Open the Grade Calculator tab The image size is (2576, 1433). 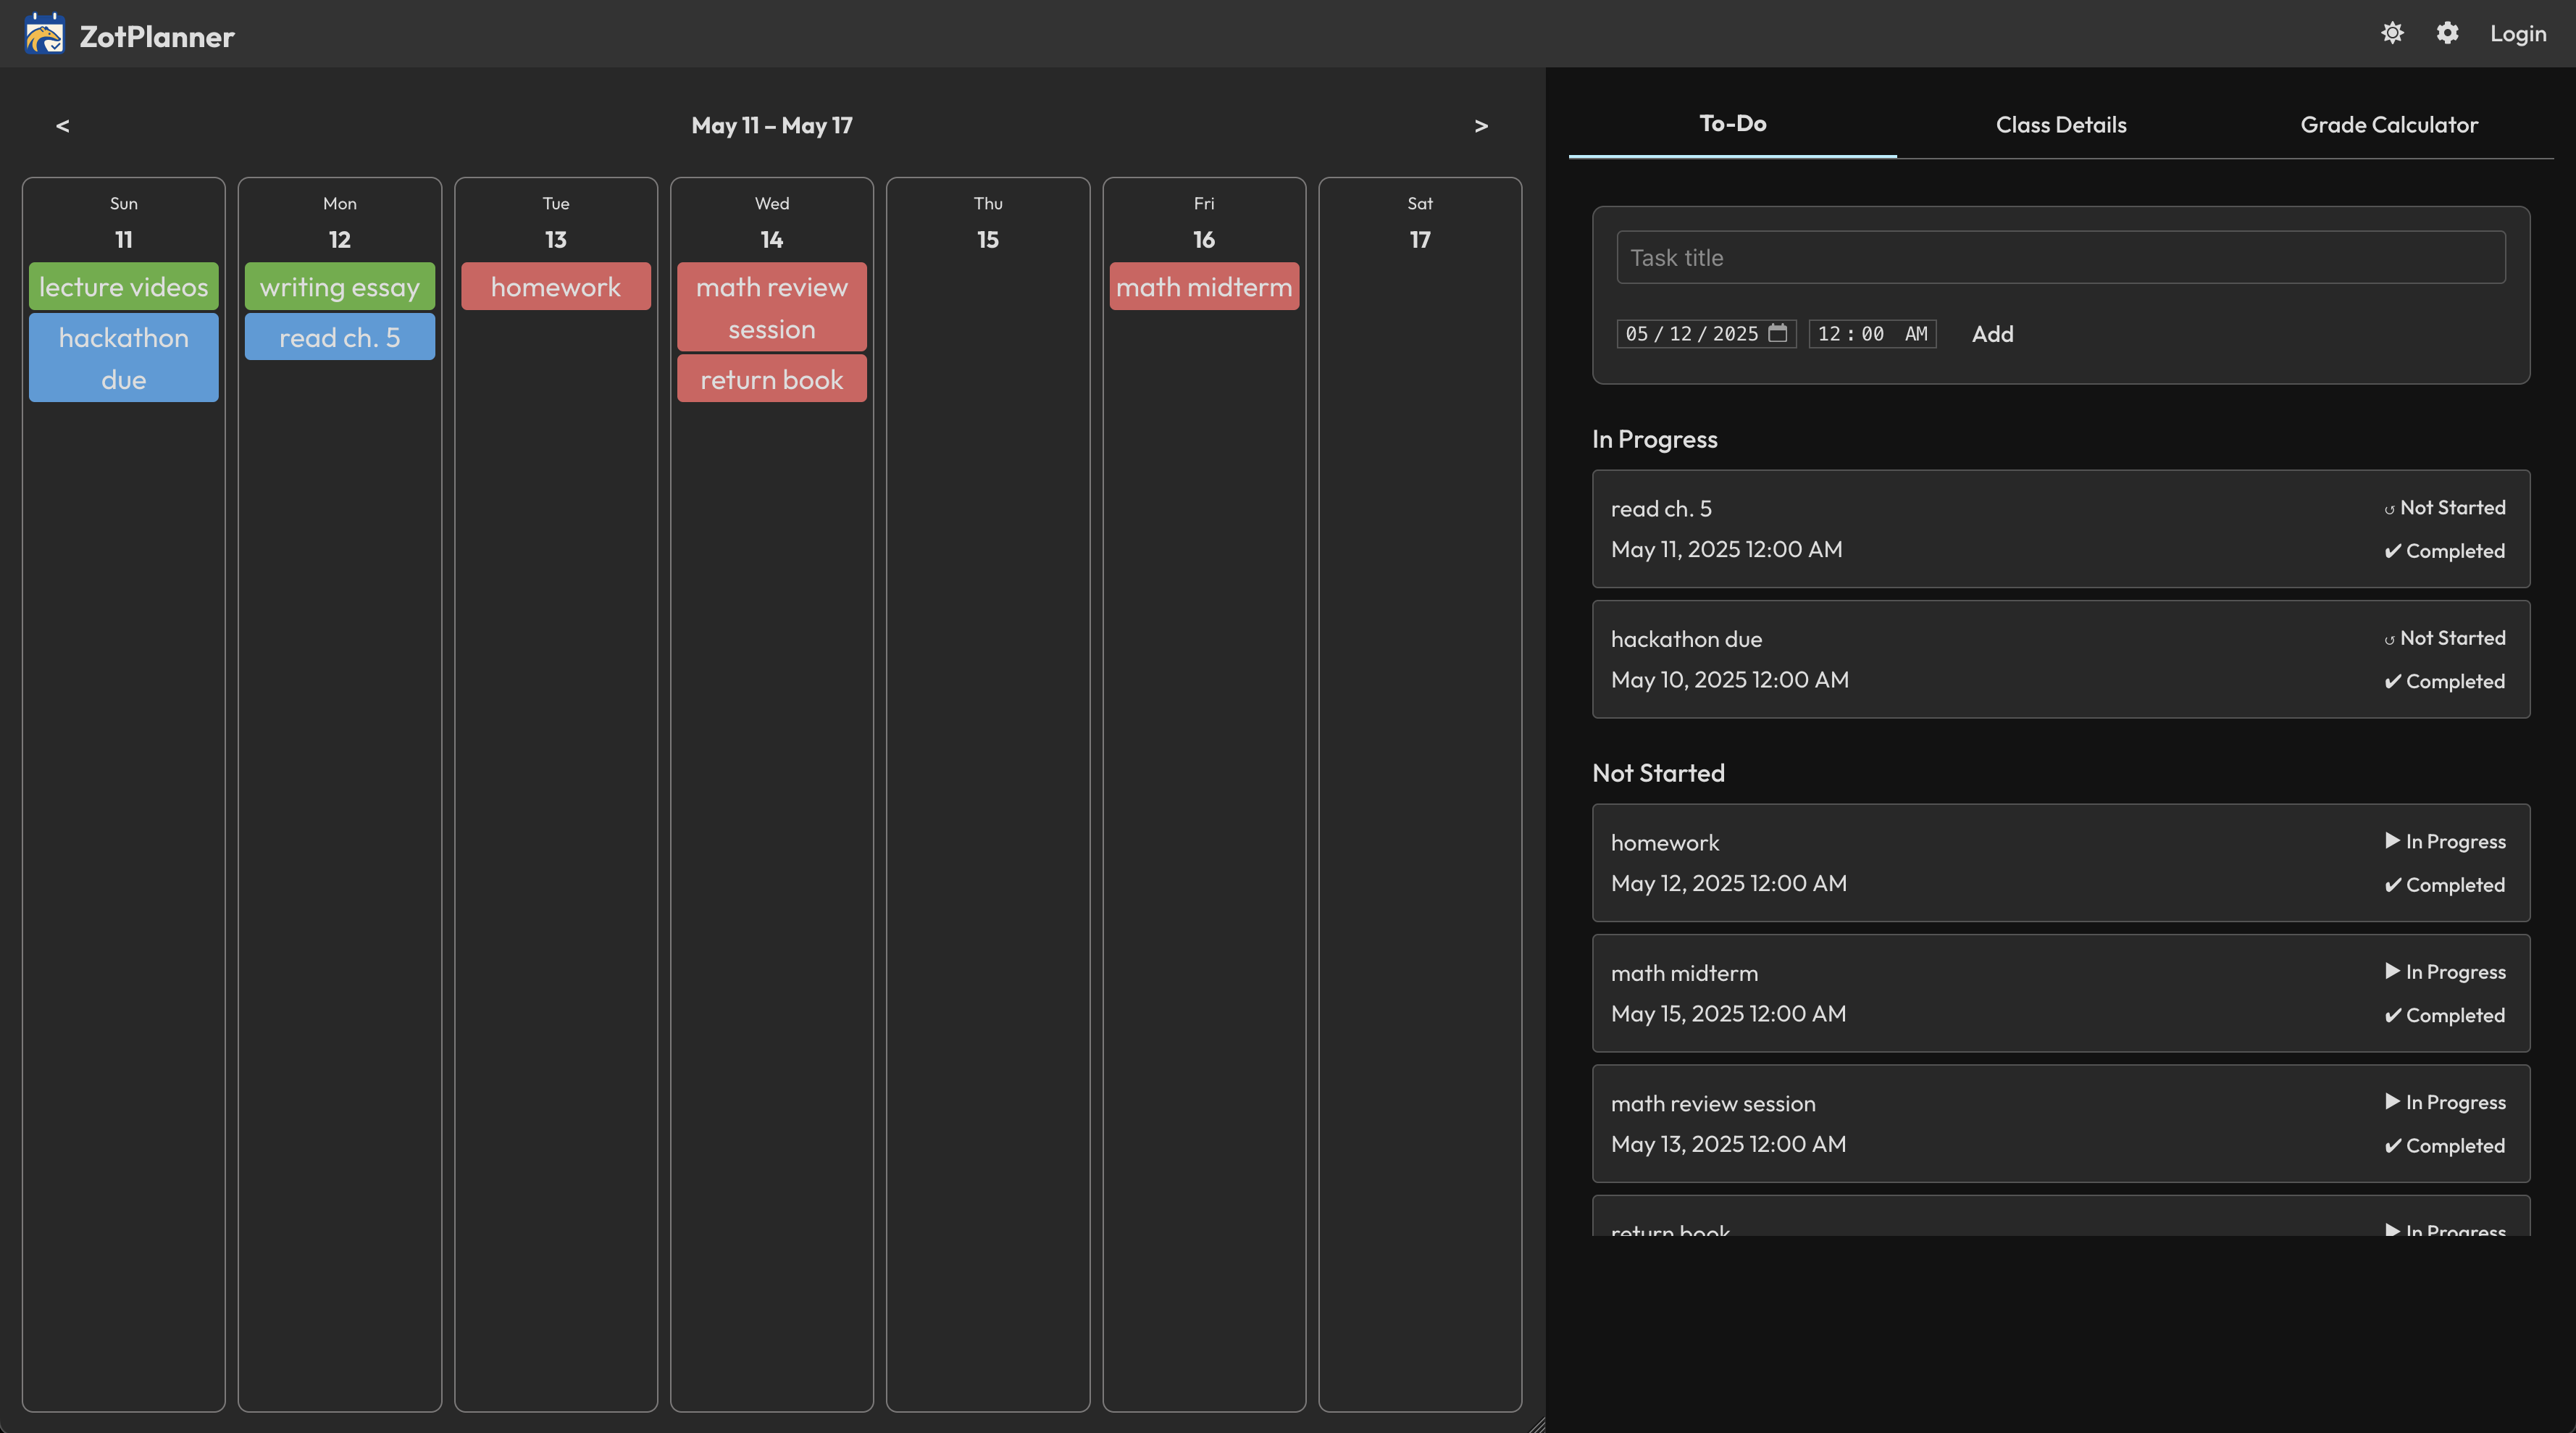[2388, 125]
